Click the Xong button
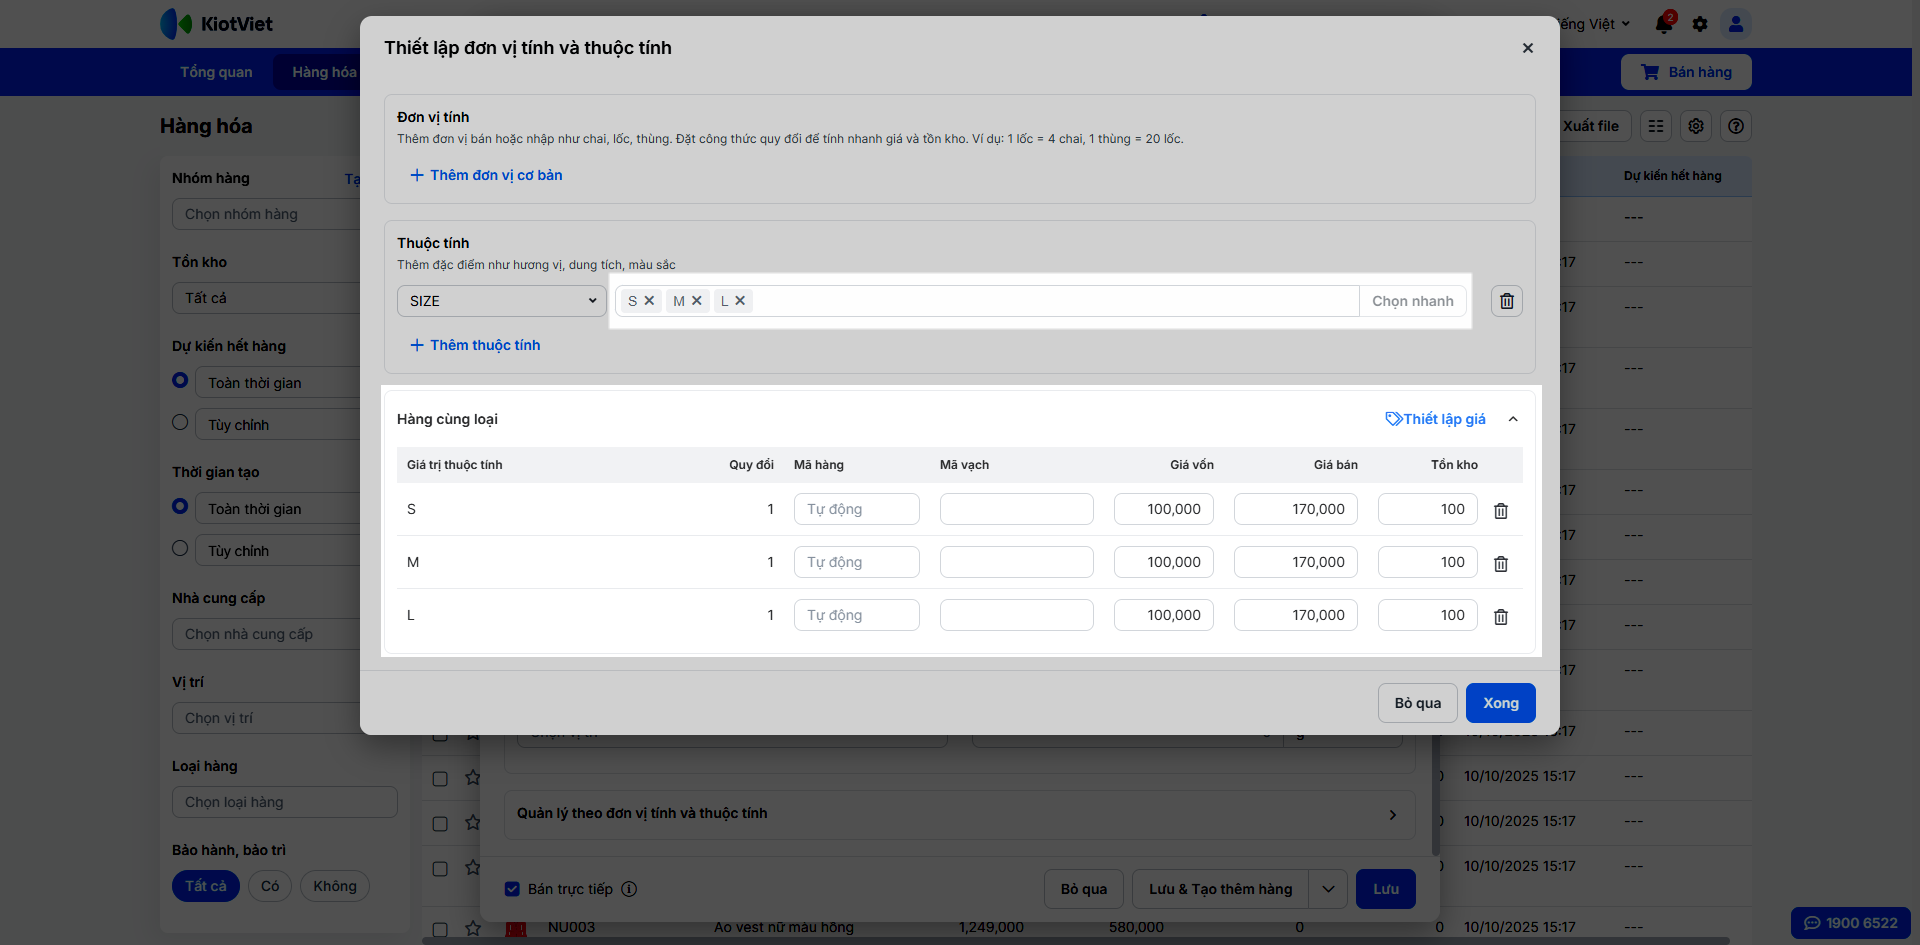This screenshot has width=1920, height=945. pyautogui.click(x=1500, y=703)
